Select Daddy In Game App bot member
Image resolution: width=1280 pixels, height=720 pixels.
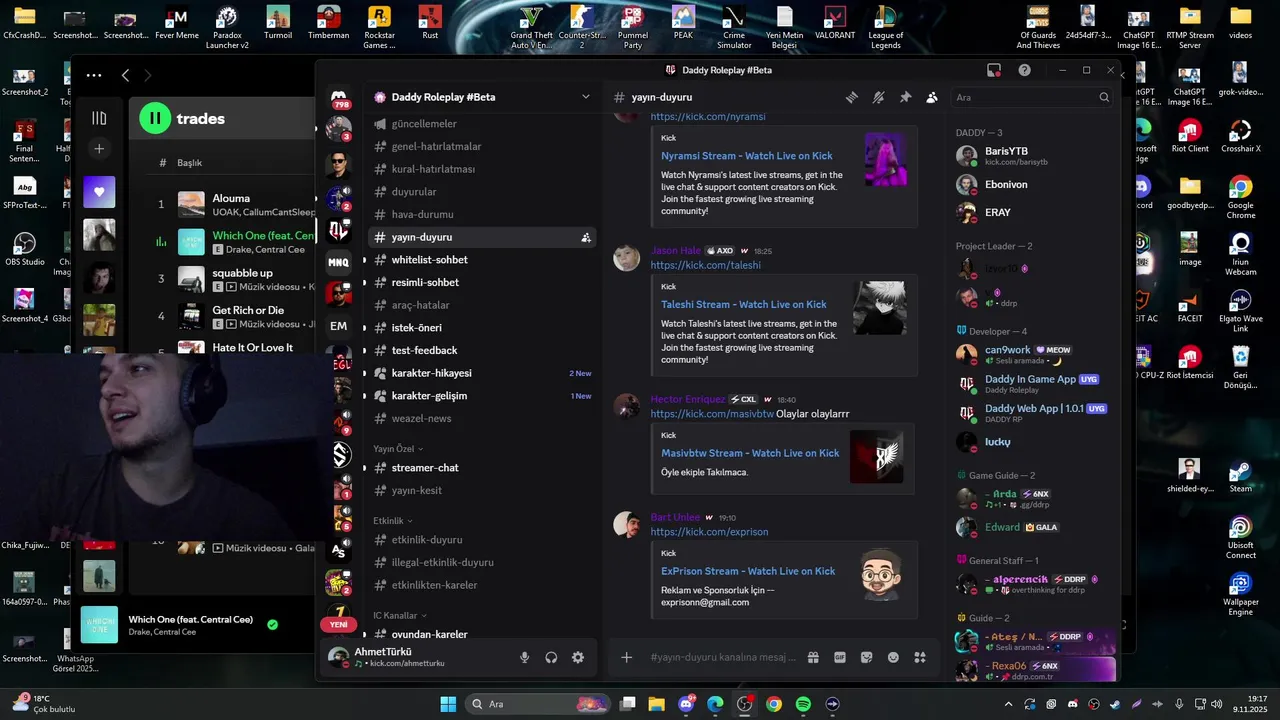pos(1034,383)
